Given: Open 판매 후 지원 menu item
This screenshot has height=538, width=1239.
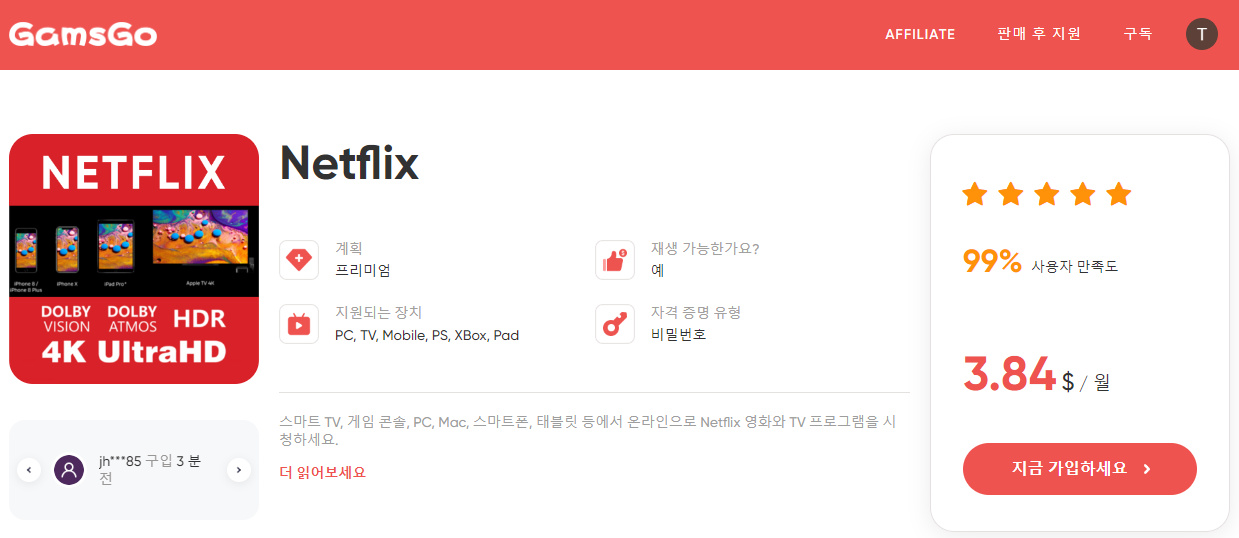Looking at the screenshot, I should click(1039, 34).
